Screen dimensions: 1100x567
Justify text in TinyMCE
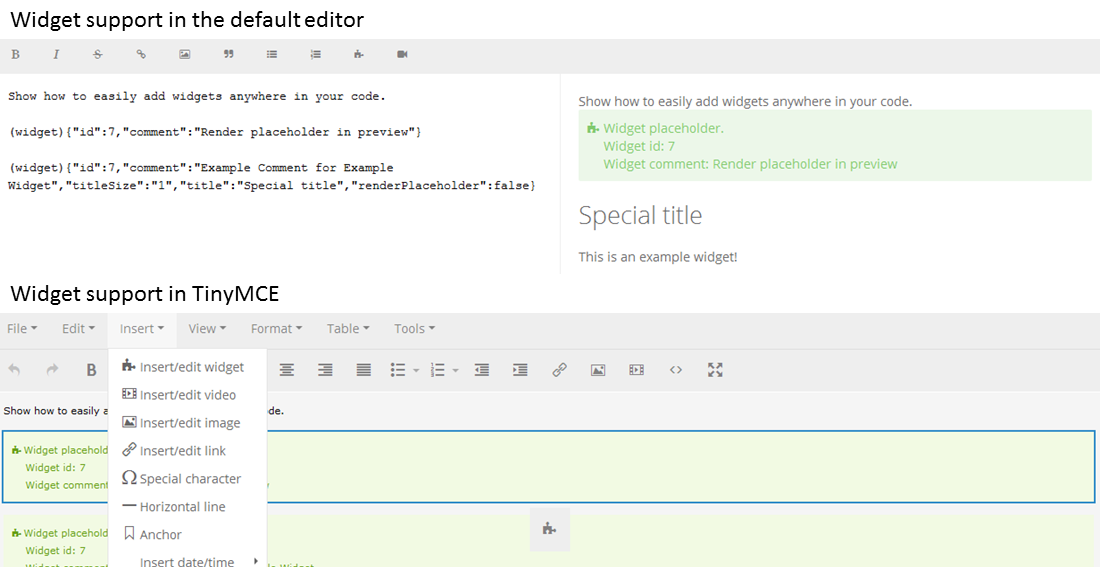click(x=363, y=370)
